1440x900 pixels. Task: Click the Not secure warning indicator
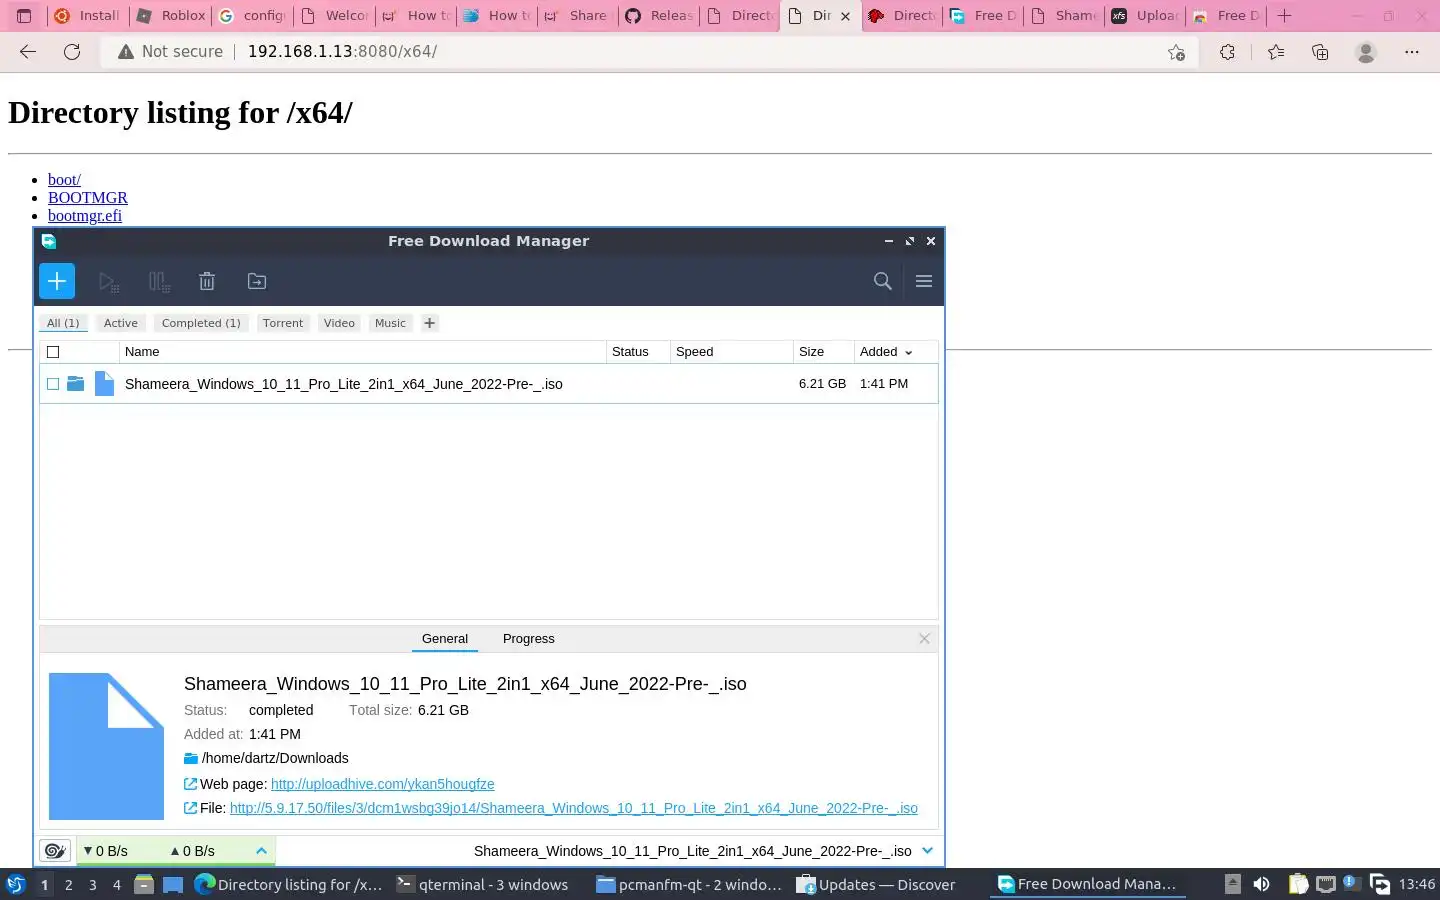pos(170,52)
